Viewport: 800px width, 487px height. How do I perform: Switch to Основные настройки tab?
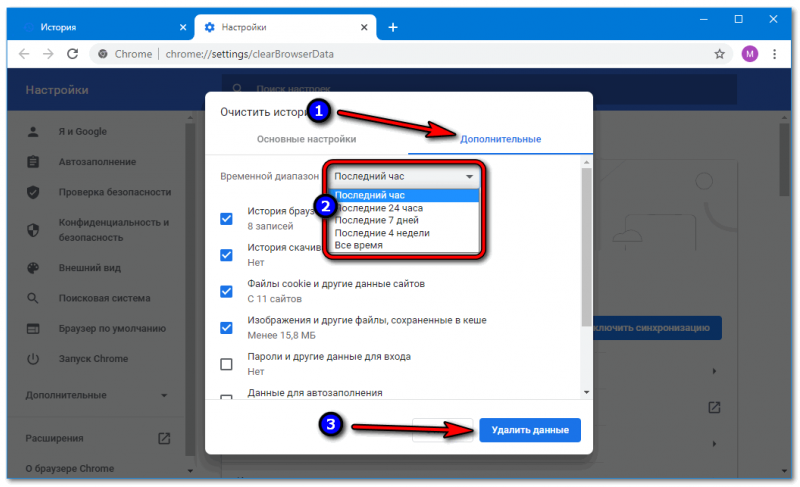click(306, 139)
